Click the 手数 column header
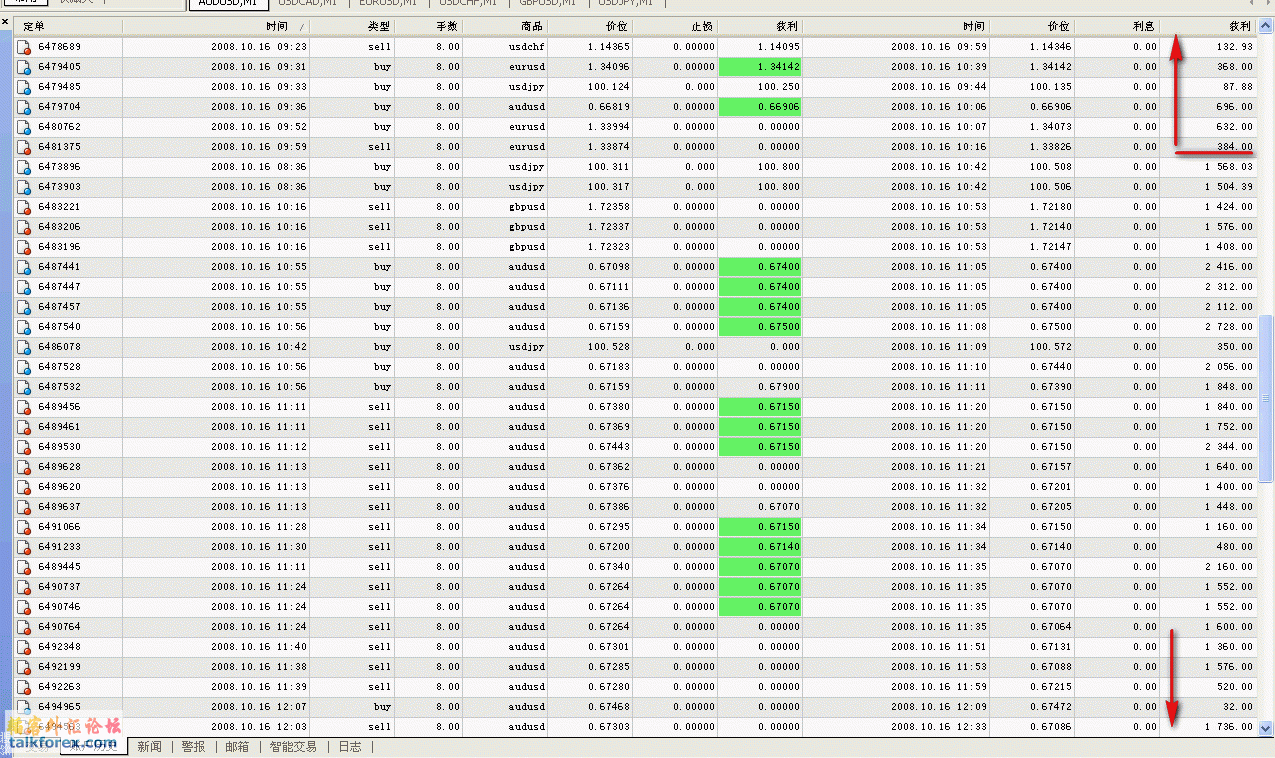Screen dimensions: 1275x758 coord(429,26)
